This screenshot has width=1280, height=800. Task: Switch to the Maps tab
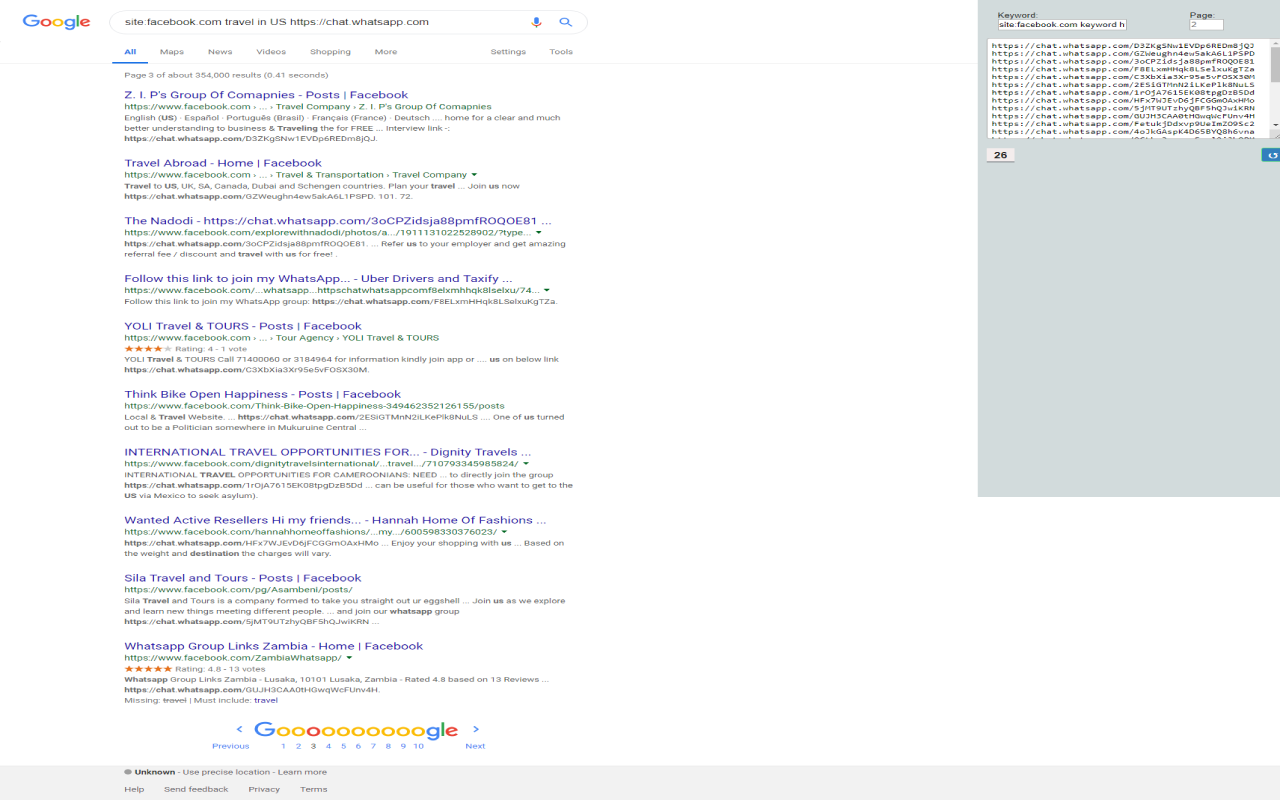(172, 52)
